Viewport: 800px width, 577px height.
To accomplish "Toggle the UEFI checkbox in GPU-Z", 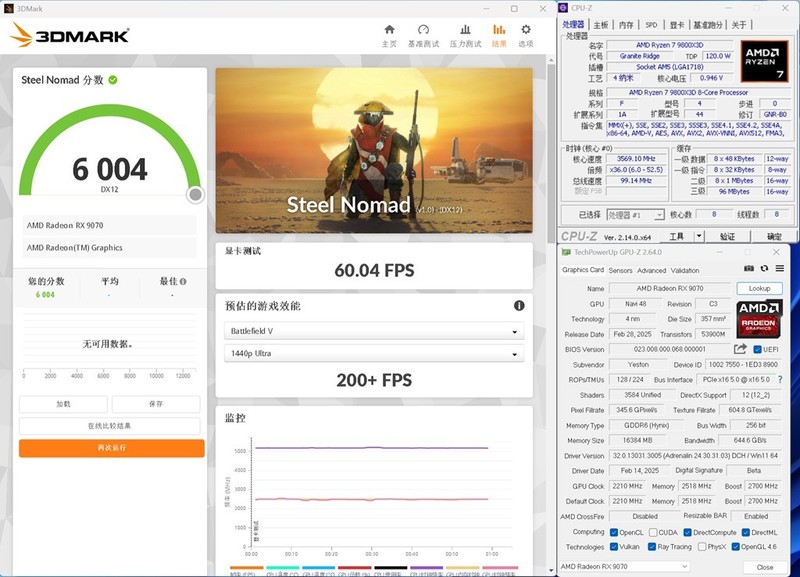I will tap(757, 348).
